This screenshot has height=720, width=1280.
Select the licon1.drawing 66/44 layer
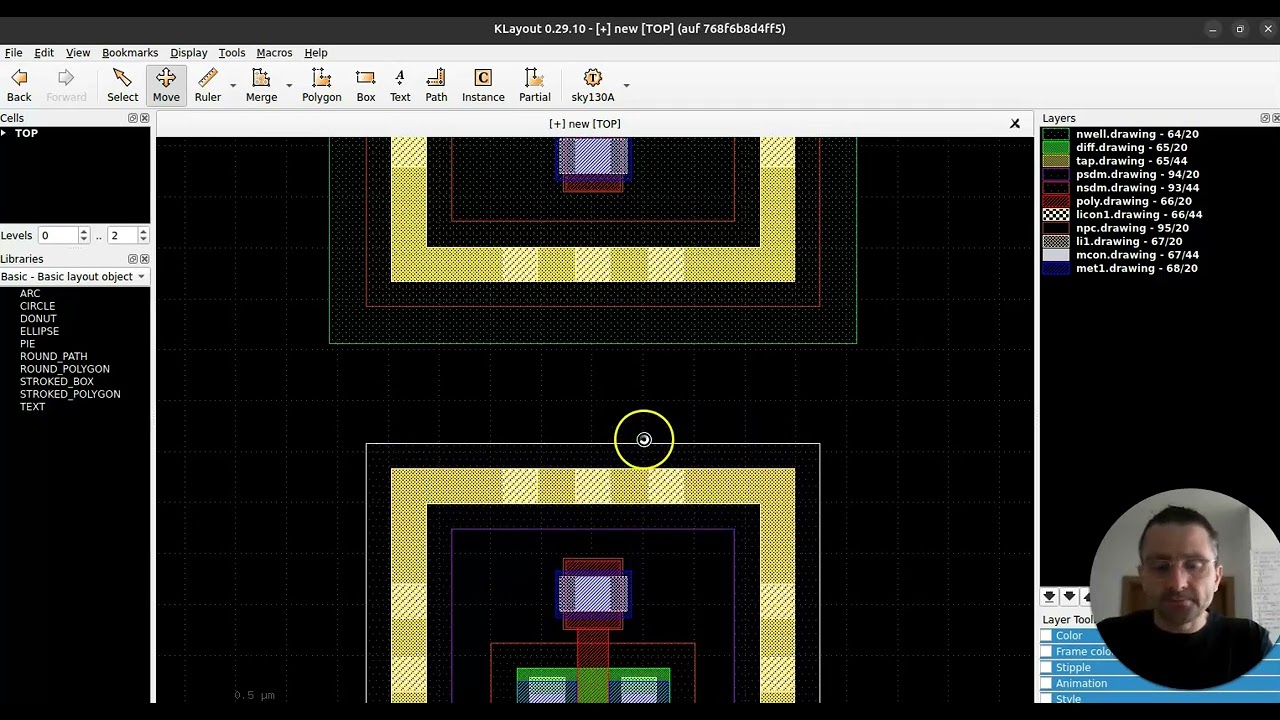[1139, 215]
